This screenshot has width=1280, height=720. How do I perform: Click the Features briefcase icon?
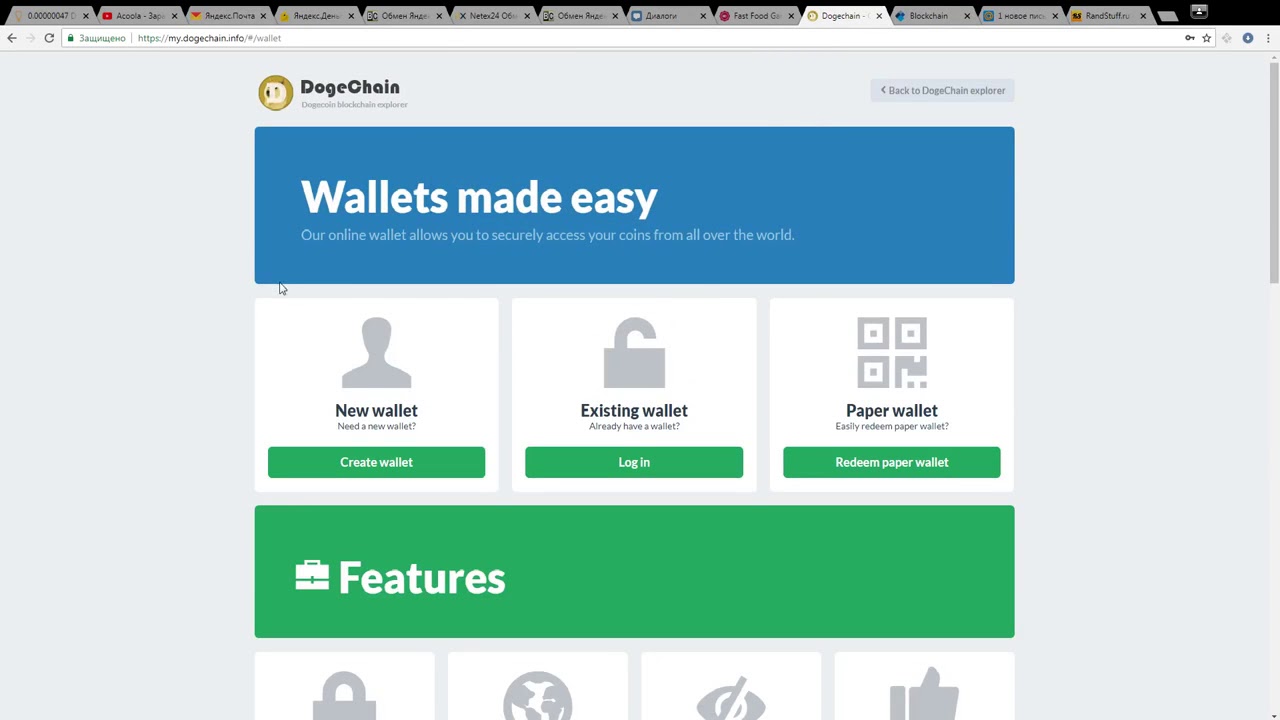(x=312, y=576)
